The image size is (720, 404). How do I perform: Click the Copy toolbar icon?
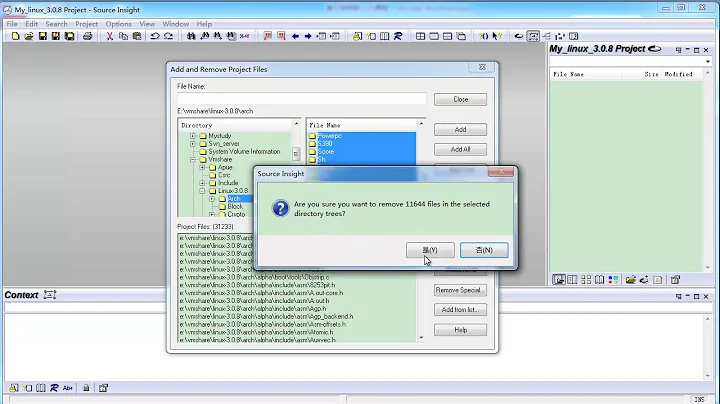(123, 36)
